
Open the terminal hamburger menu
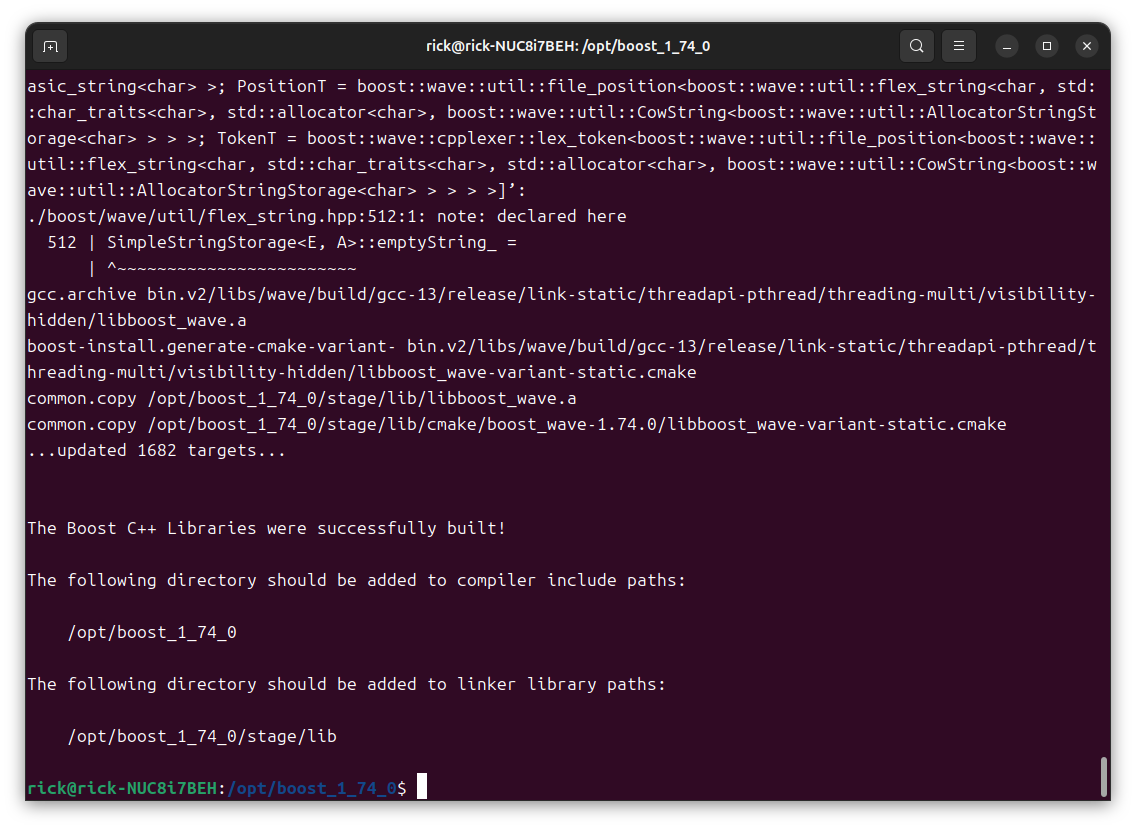click(x=958, y=46)
